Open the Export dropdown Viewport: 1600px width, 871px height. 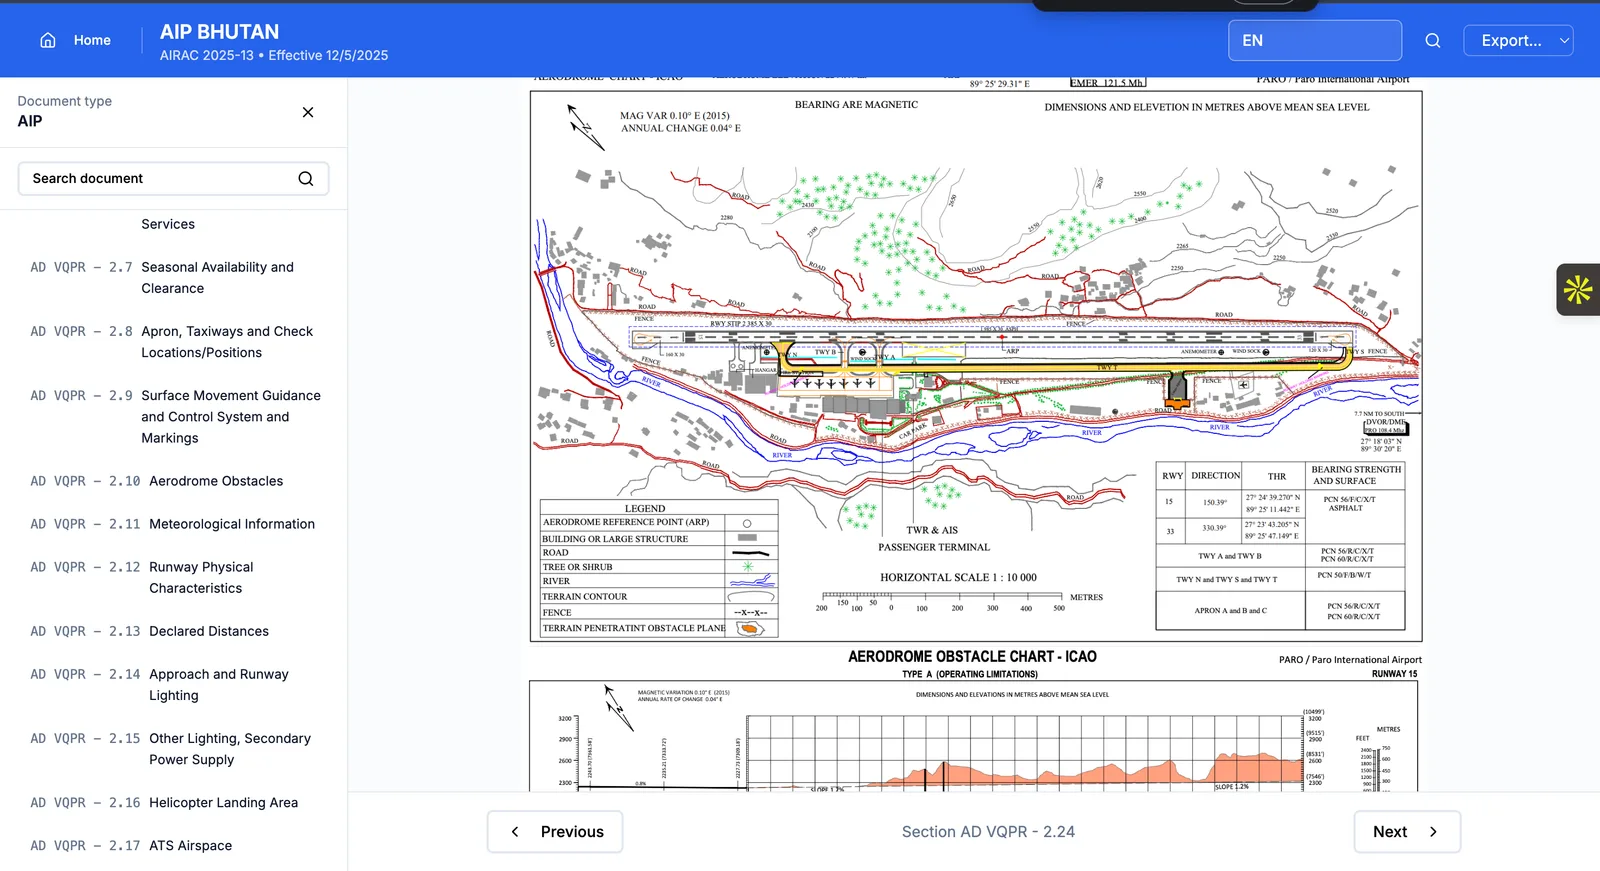(x=1518, y=41)
